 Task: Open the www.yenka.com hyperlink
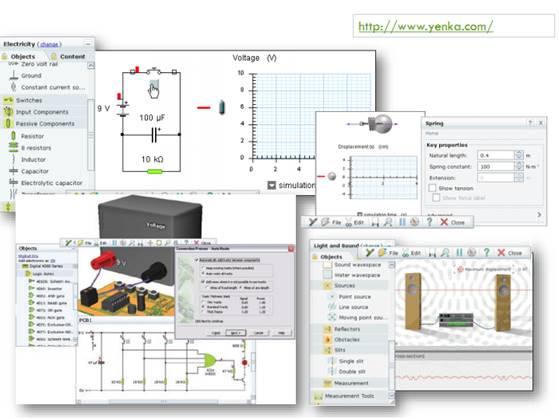pos(425,26)
